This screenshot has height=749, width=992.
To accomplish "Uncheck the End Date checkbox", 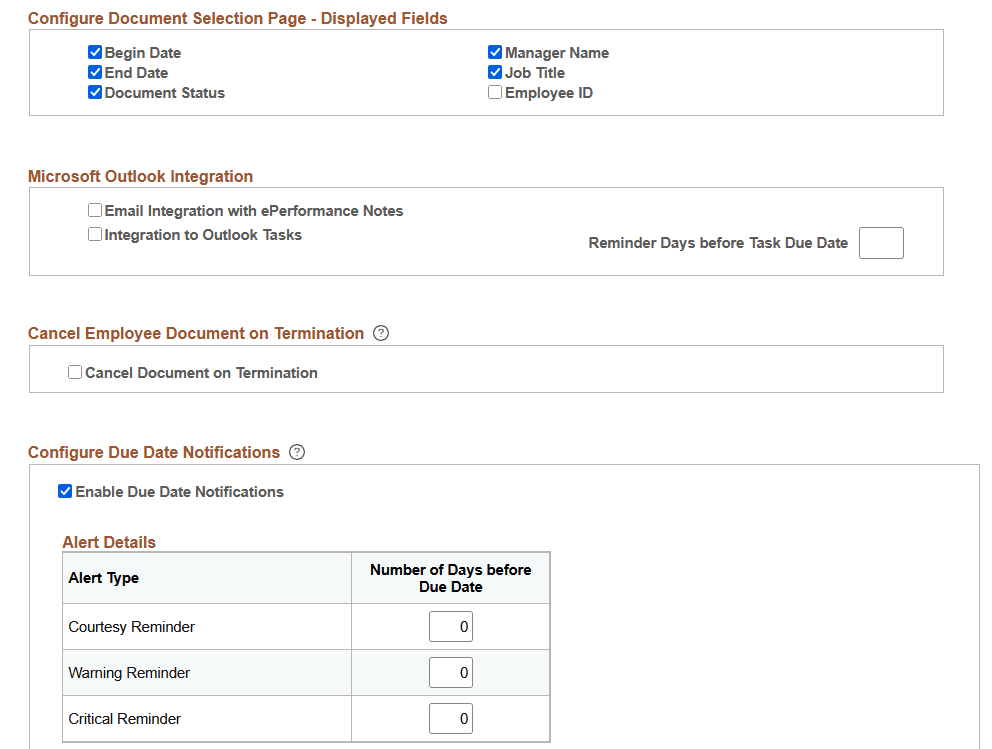I will [x=95, y=72].
